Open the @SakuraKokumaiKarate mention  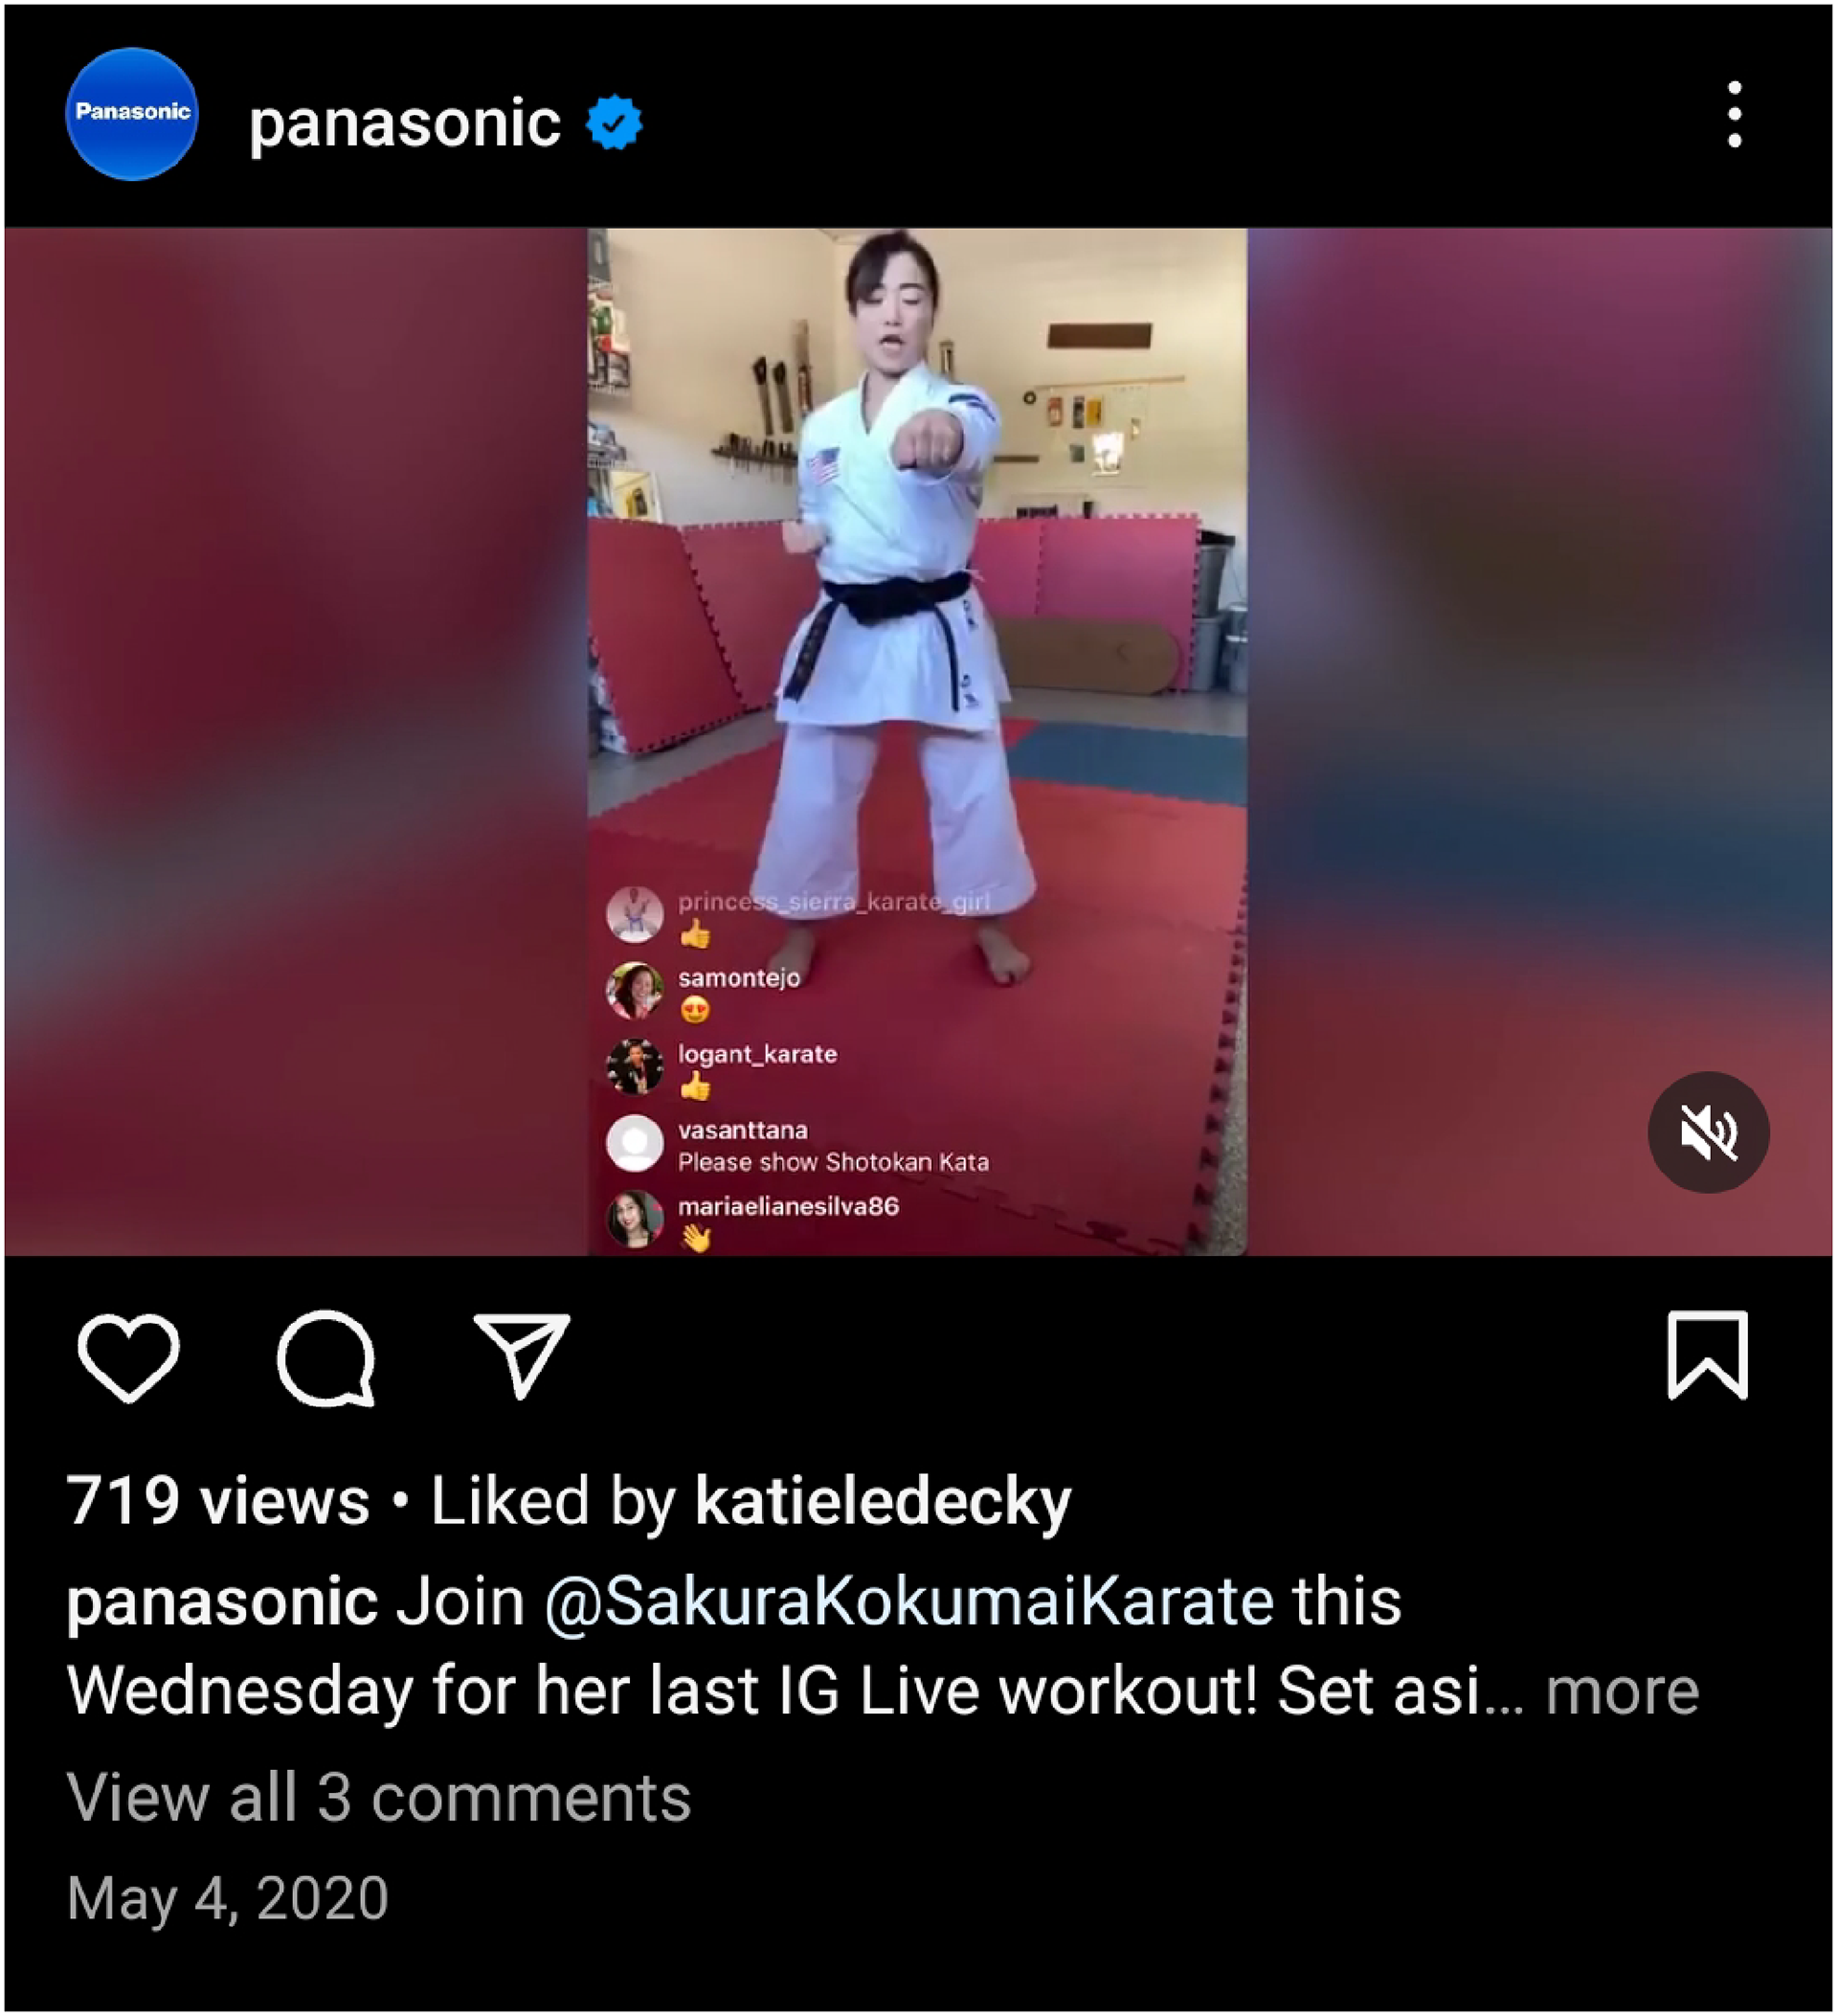click(x=909, y=1601)
